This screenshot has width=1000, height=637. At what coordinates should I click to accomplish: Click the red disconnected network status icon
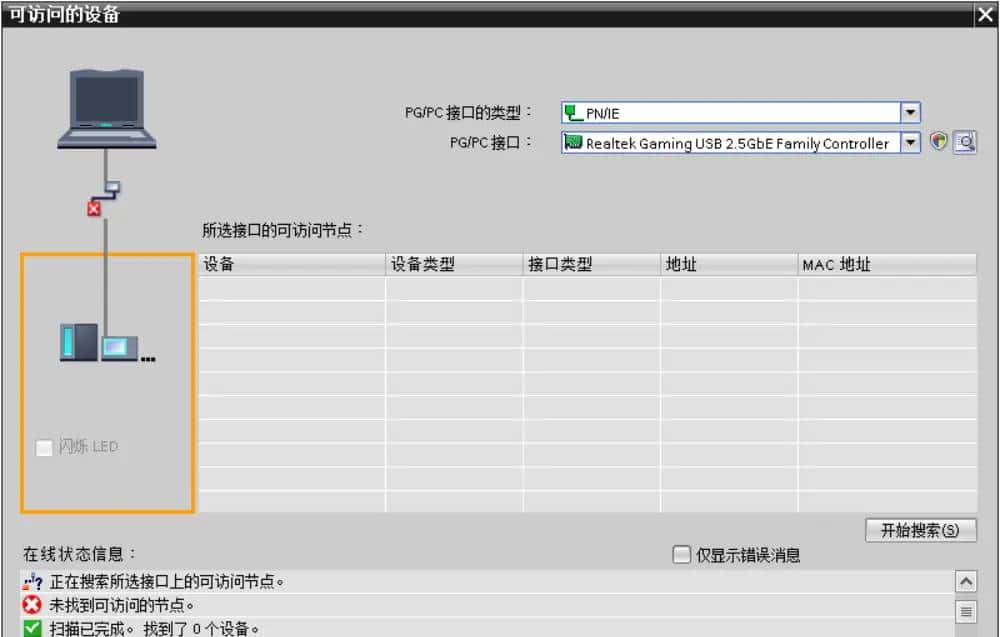(x=93, y=208)
